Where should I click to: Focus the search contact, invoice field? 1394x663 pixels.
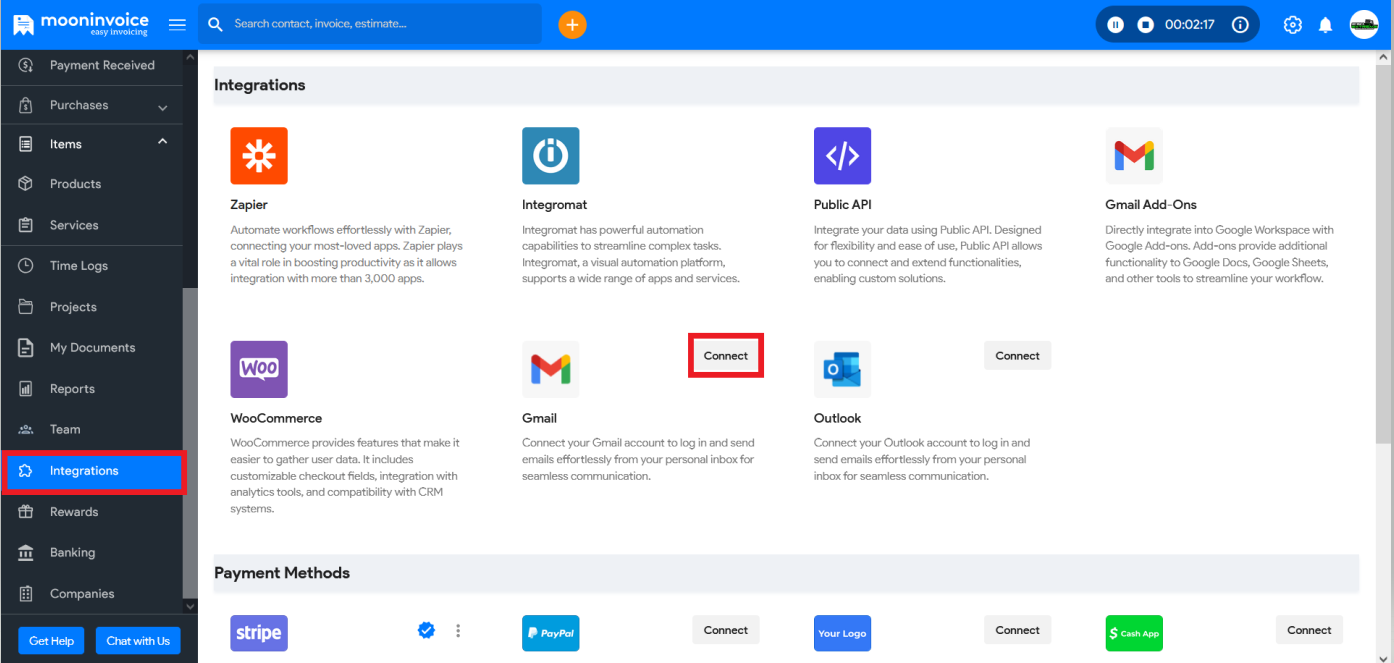click(370, 24)
